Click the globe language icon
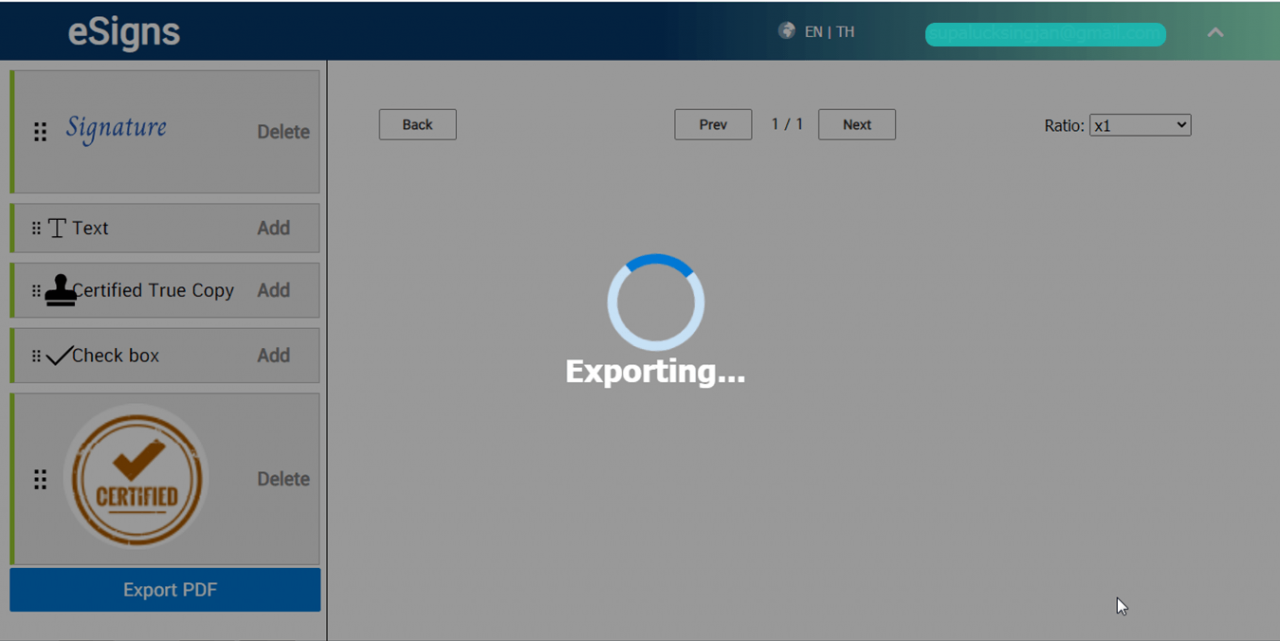The image size is (1280, 641). [x=787, y=31]
